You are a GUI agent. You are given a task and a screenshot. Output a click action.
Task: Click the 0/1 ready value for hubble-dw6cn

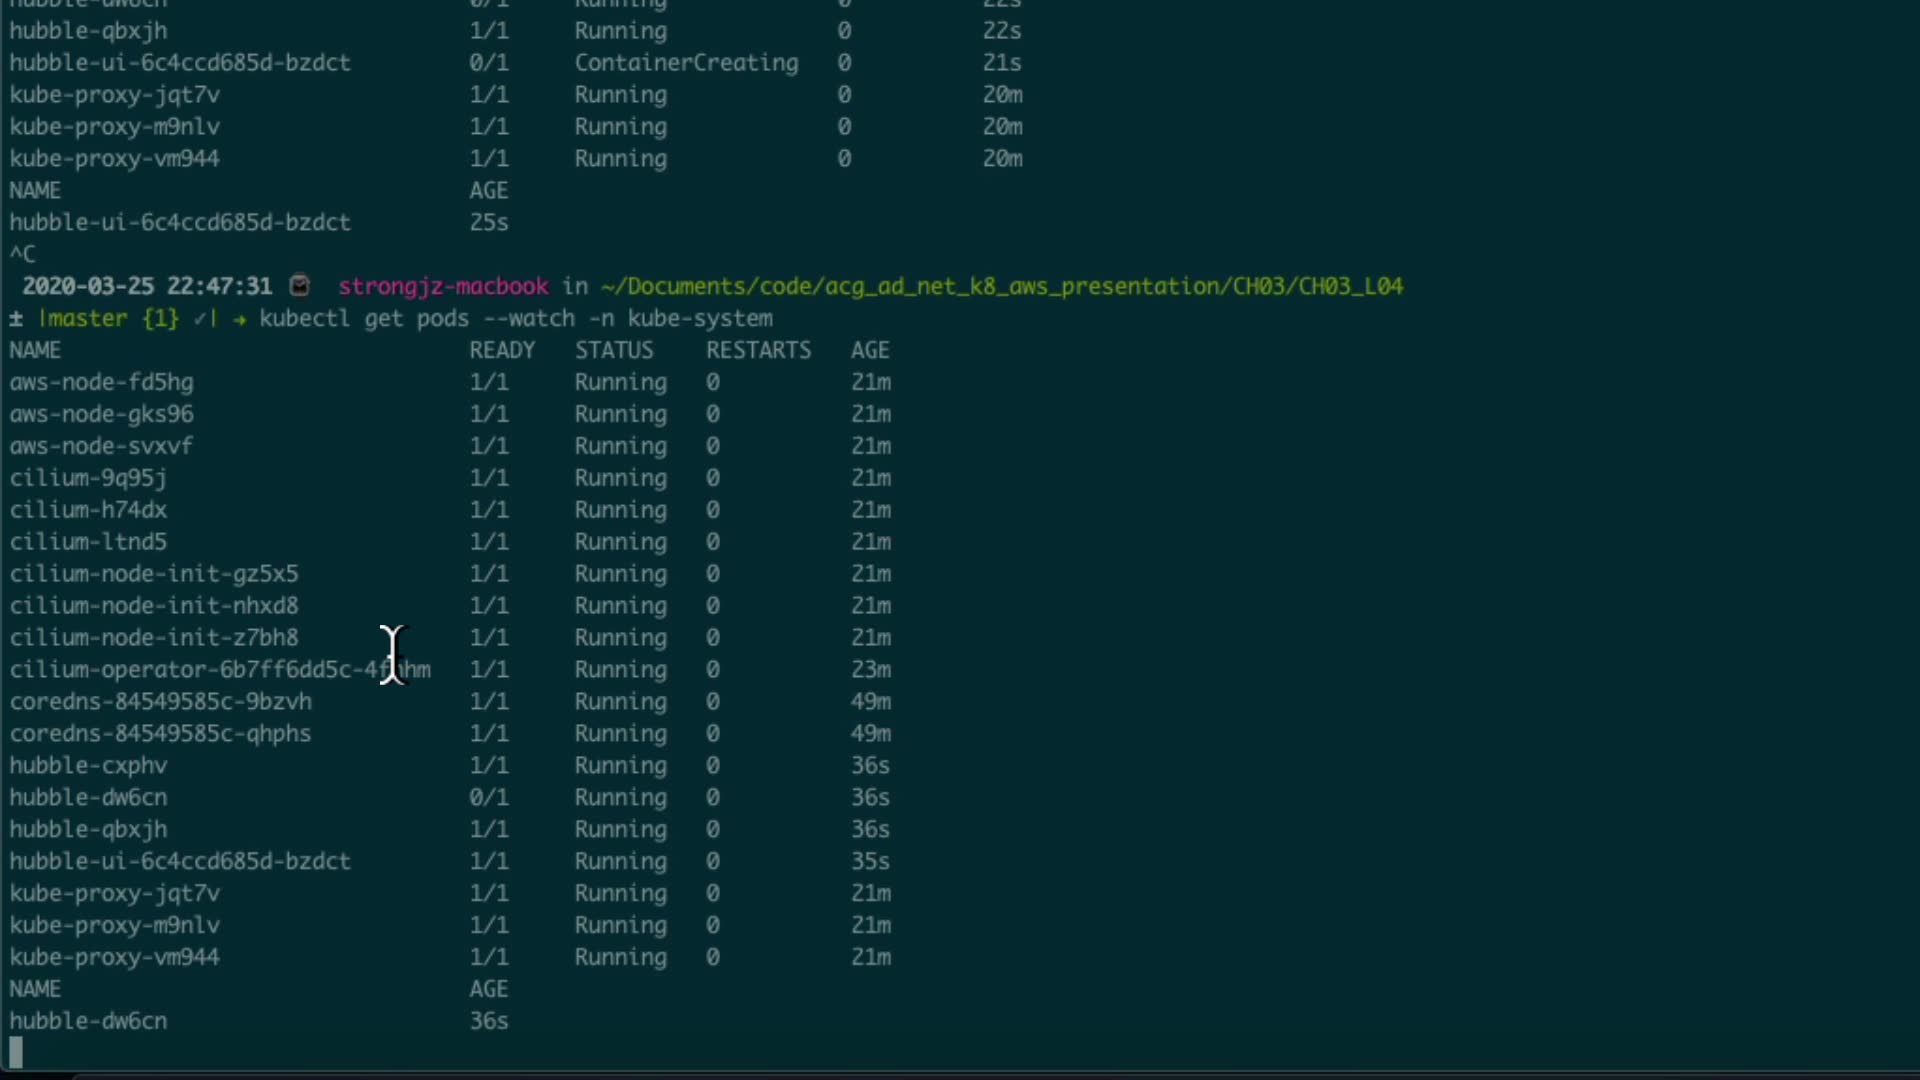tap(489, 798)
